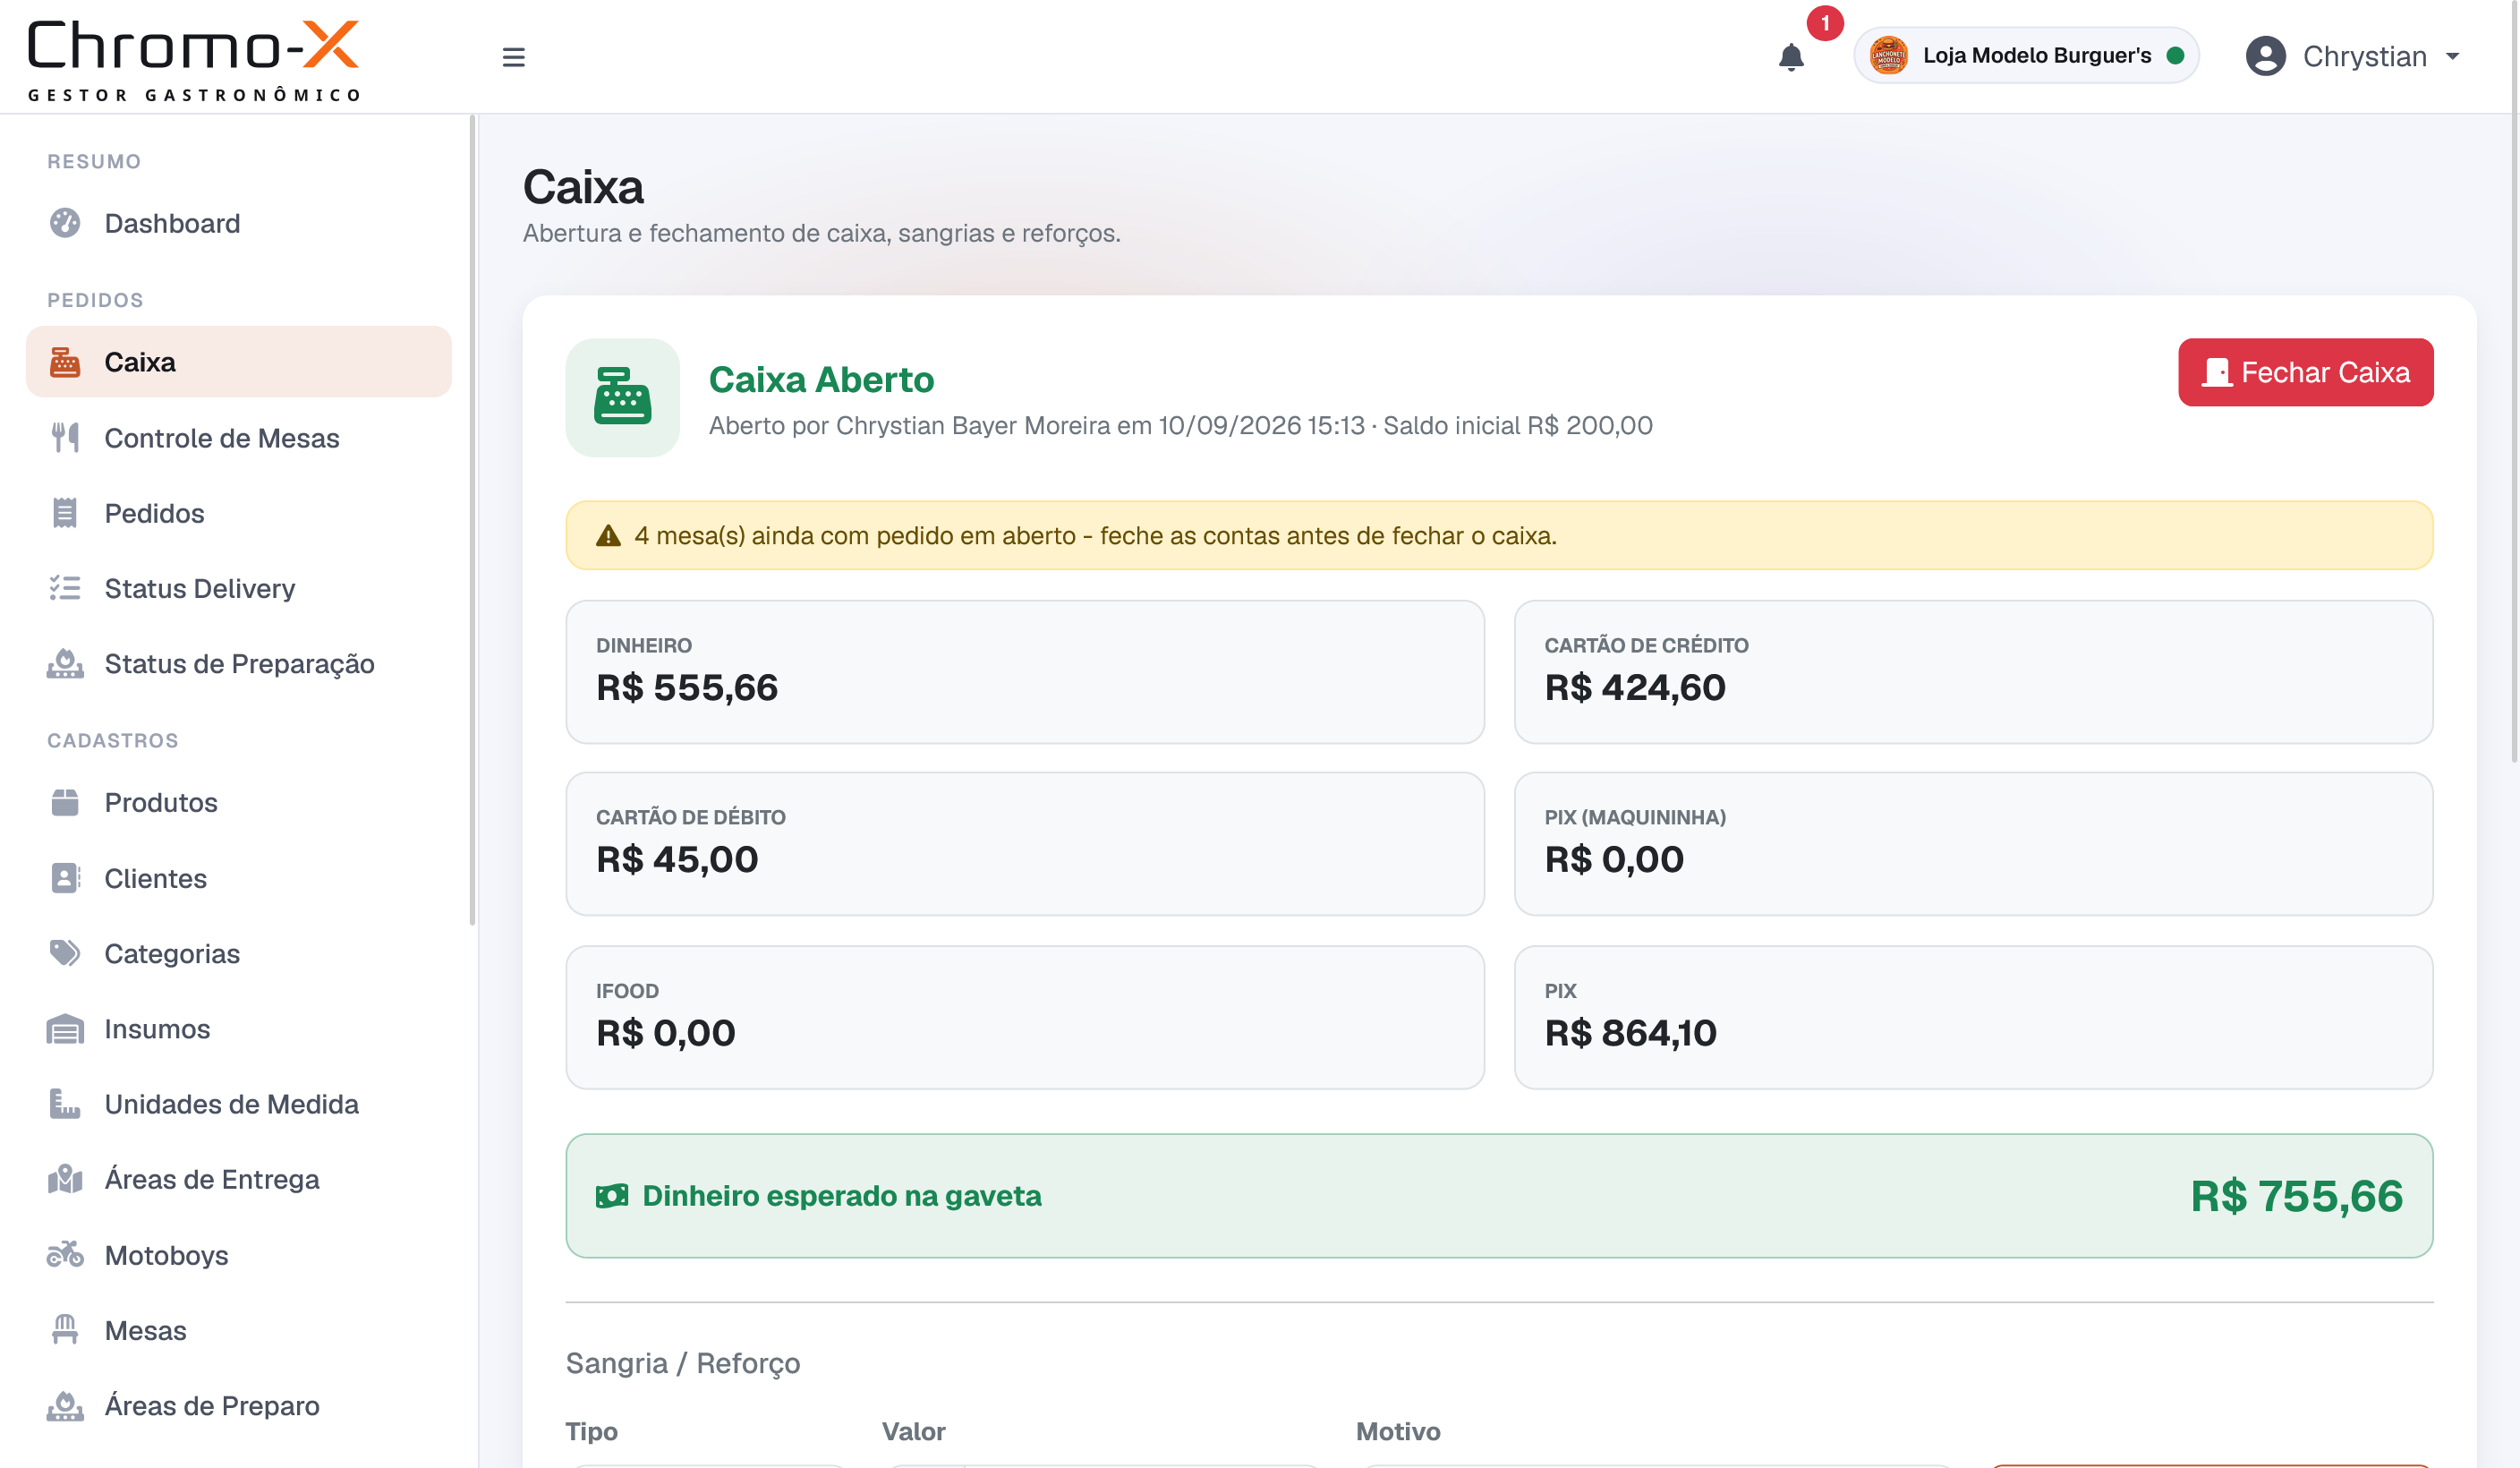
Task: Click the cash bill icon beside Dinheiro esperado
Action: pyautogui.click(x=611, y=1196)
